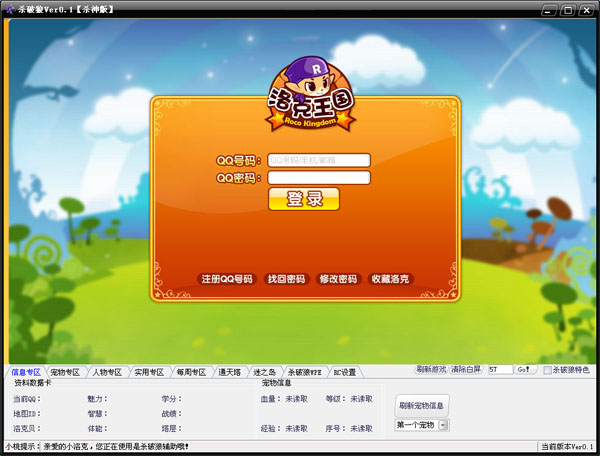600x456 pixels.
Task: Open the 注册QQ号码 link
Action: pos(227,279)
